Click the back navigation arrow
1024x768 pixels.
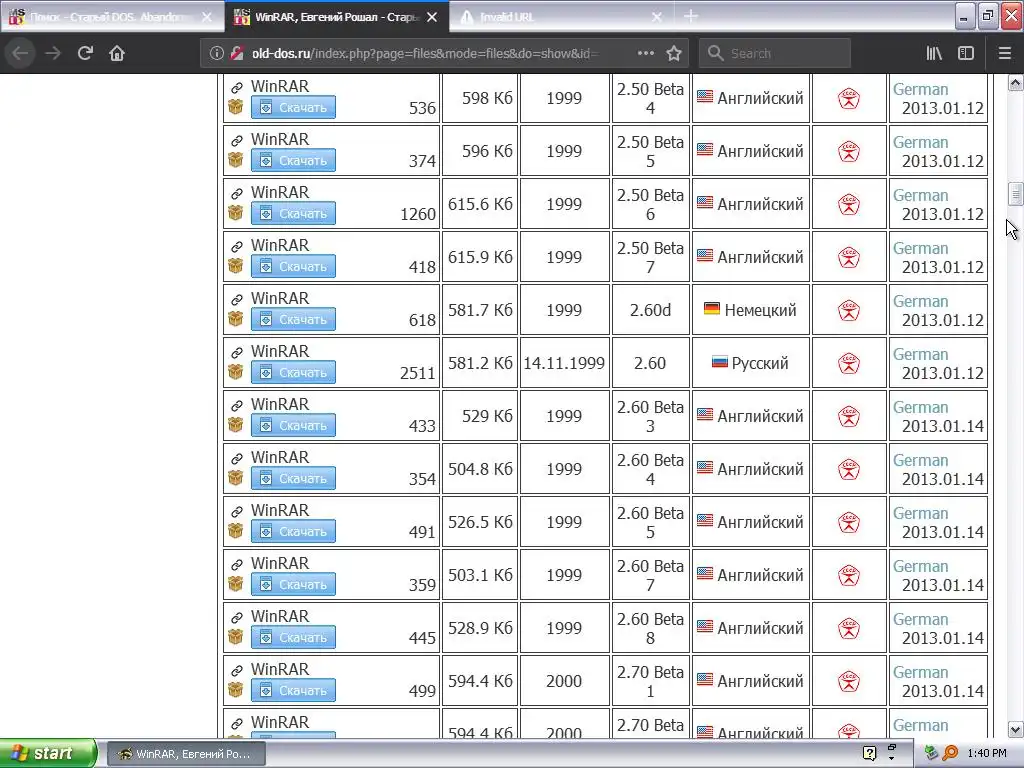pos(20,53)
